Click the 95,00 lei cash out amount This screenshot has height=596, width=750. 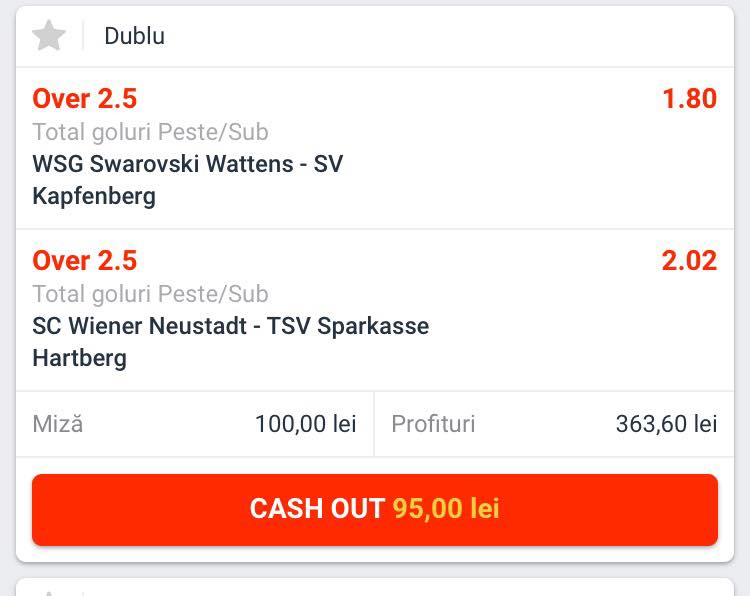point(446,508)
